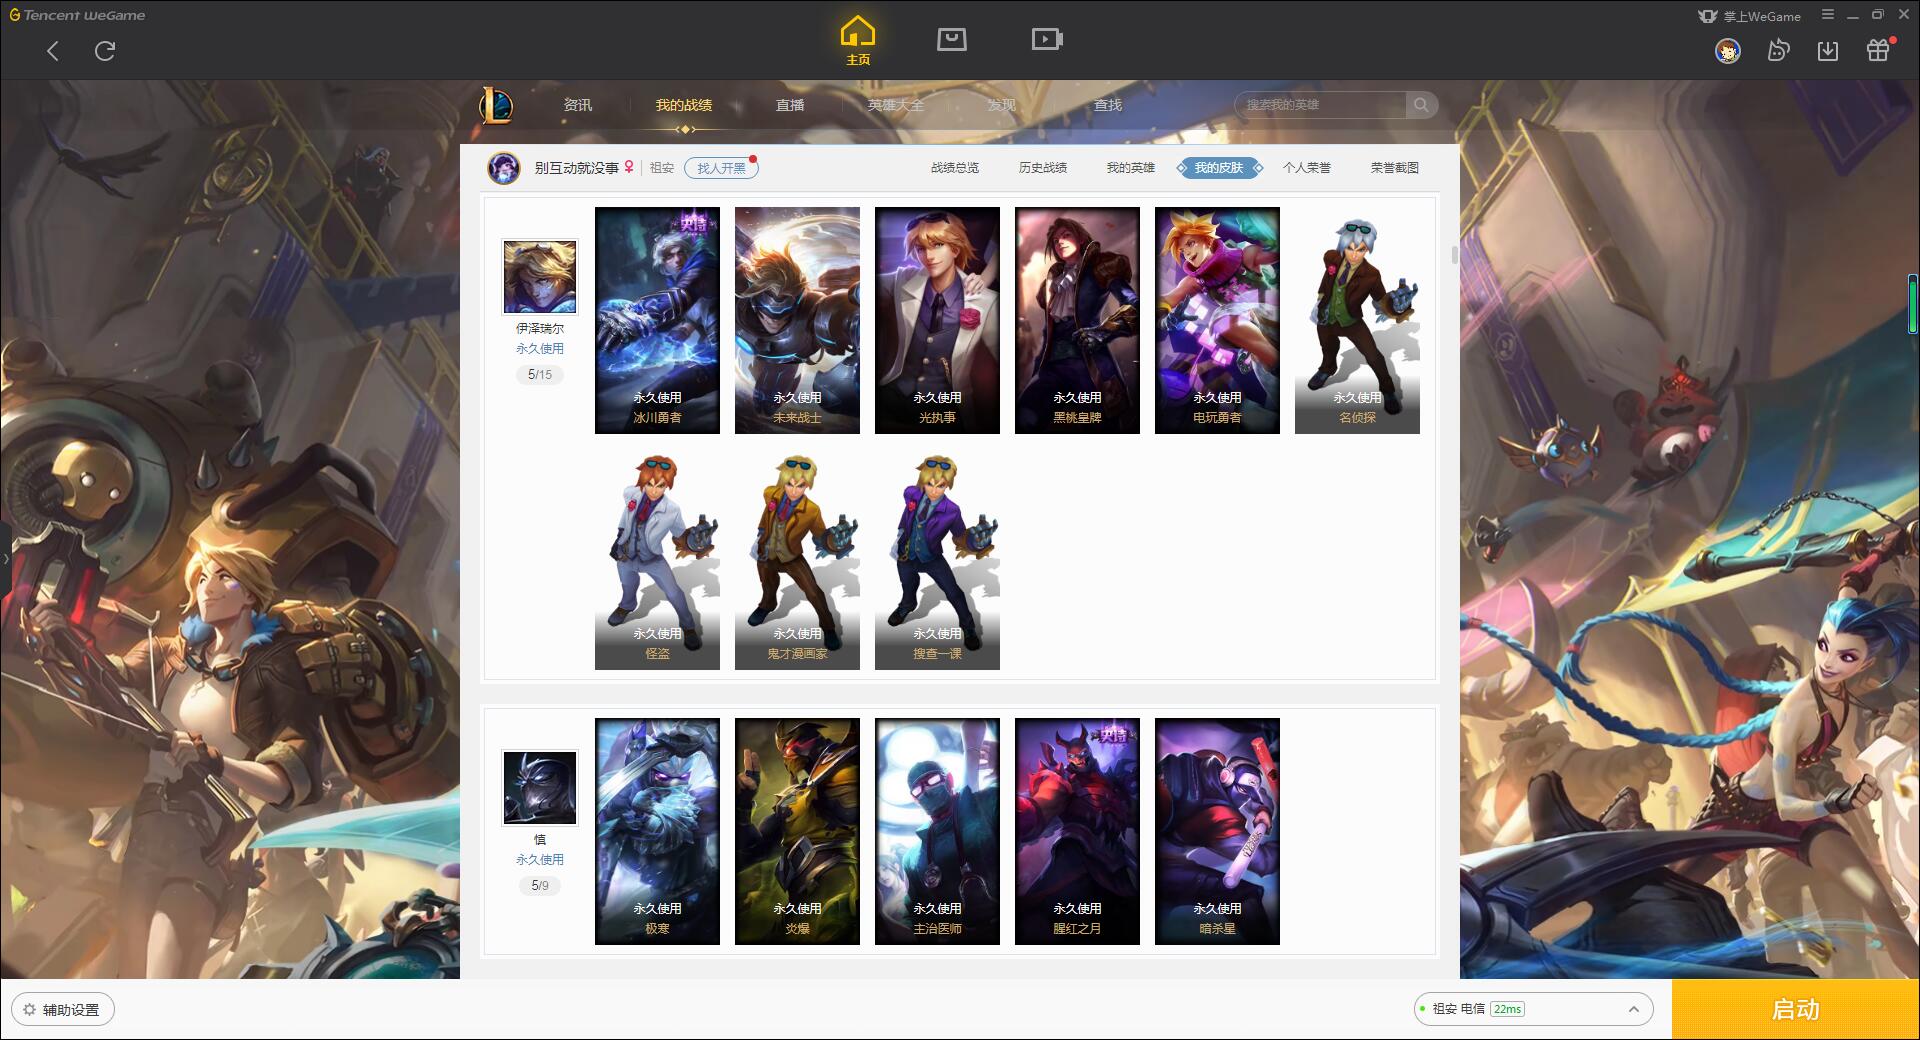Expand the 祖安 电信 server dropdown

click(x=1533, y=1009)
